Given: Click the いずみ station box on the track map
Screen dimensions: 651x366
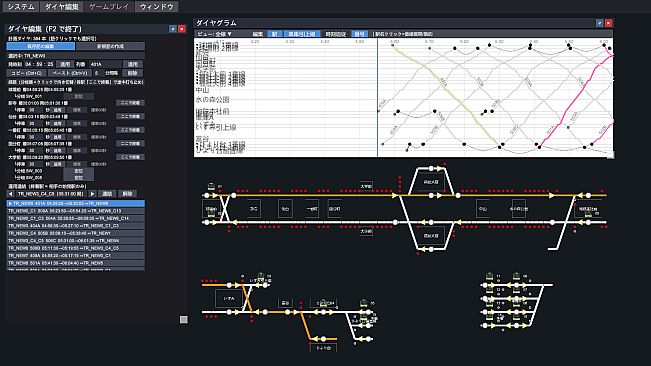Looking at the screenshot, I should coord(229,298).
